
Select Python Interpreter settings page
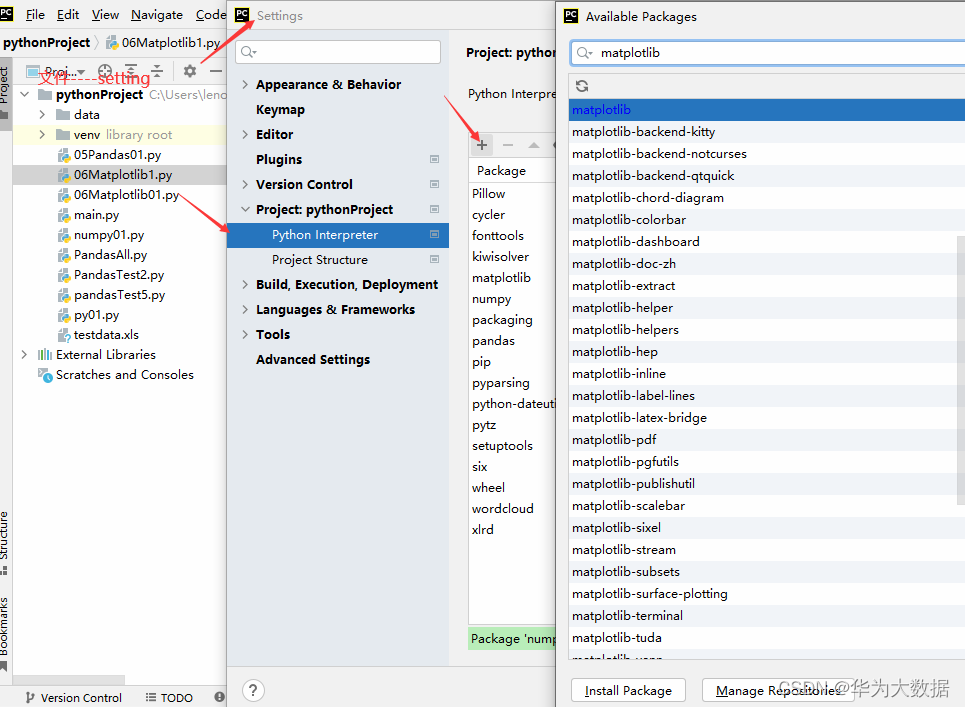click(x=338, y=234)
